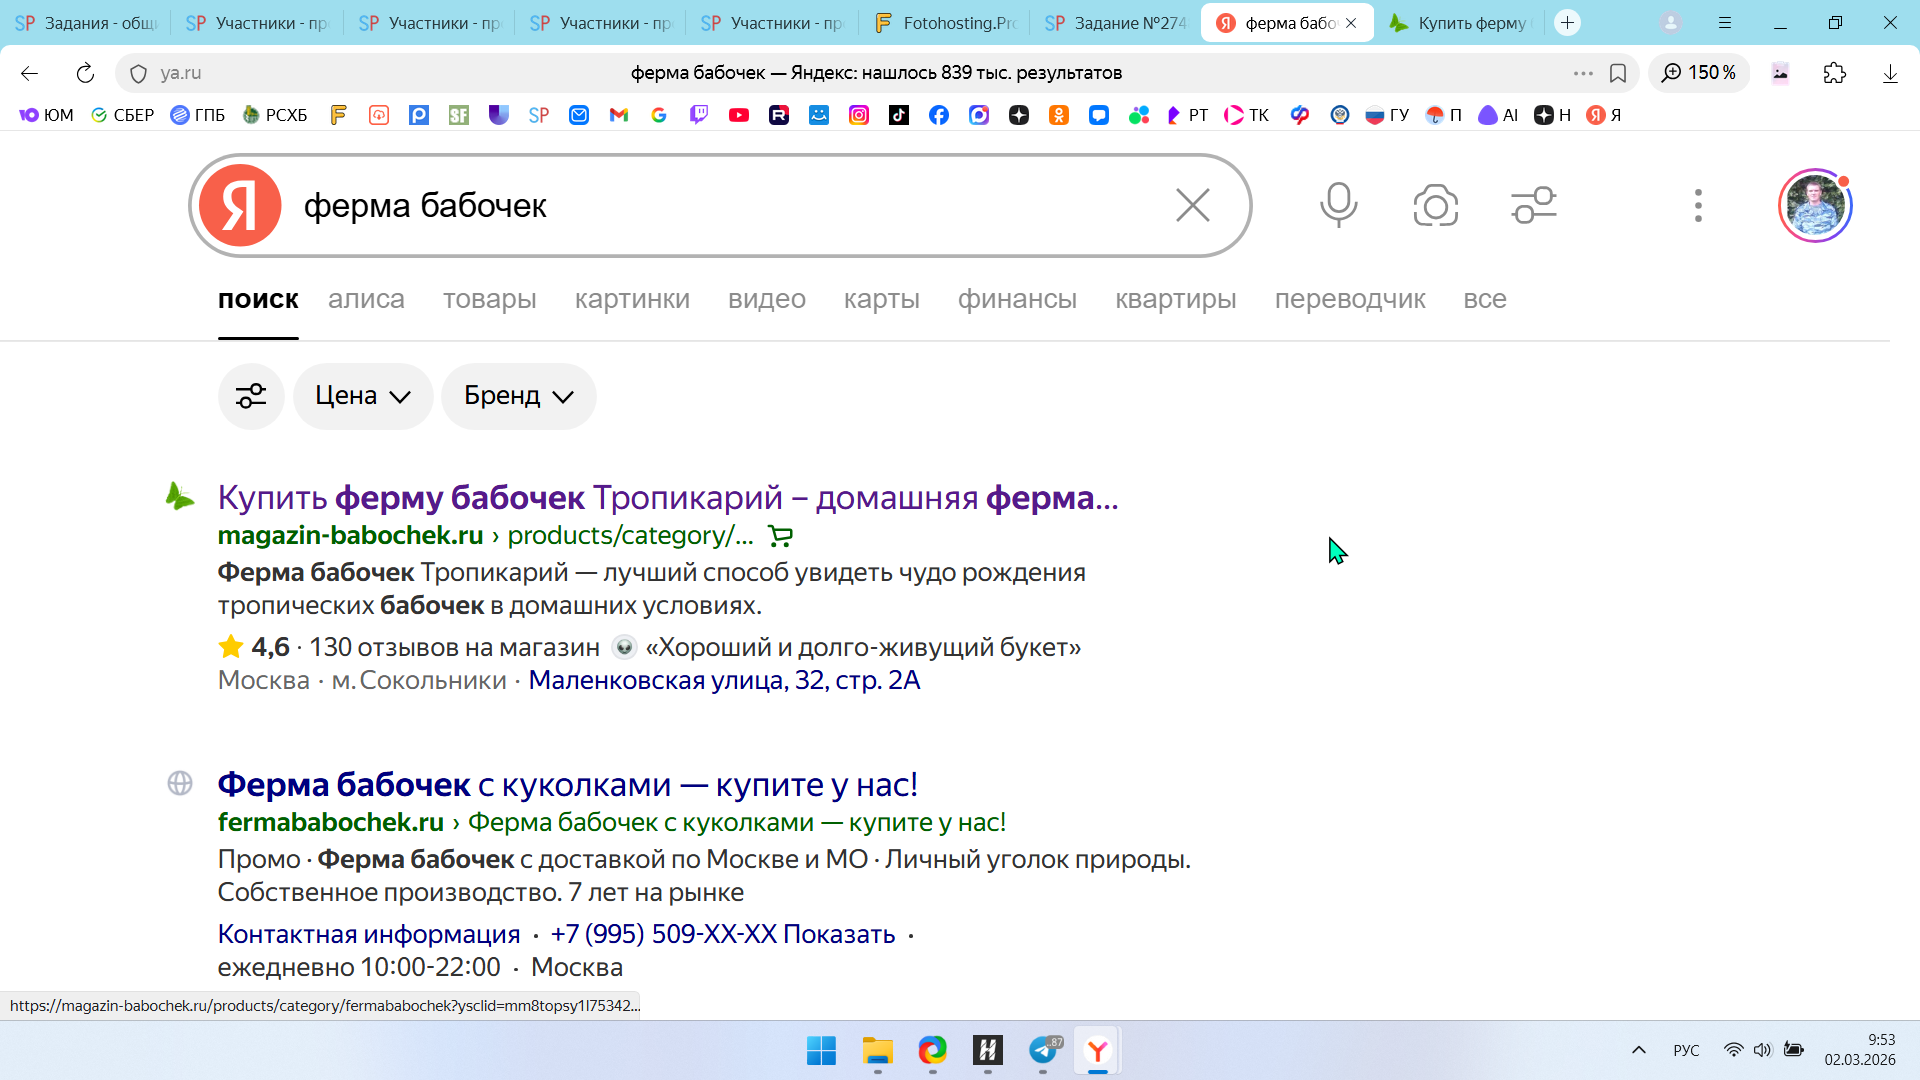This screenshot has width=1920, height=1080.
Task: Open the filters icon left of Цена
Action: click(251, 396)
